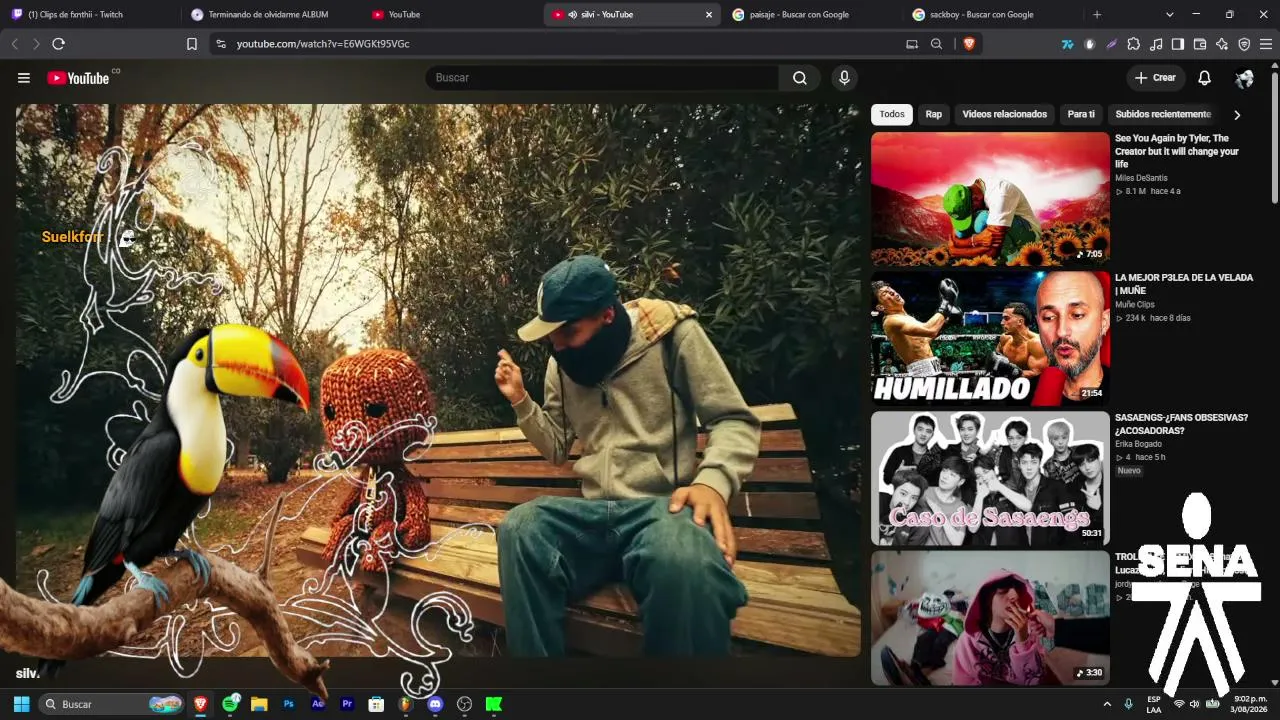1280x720 pixels.
Task: Open Brave Shields lion icon
Action: [969, 44]
